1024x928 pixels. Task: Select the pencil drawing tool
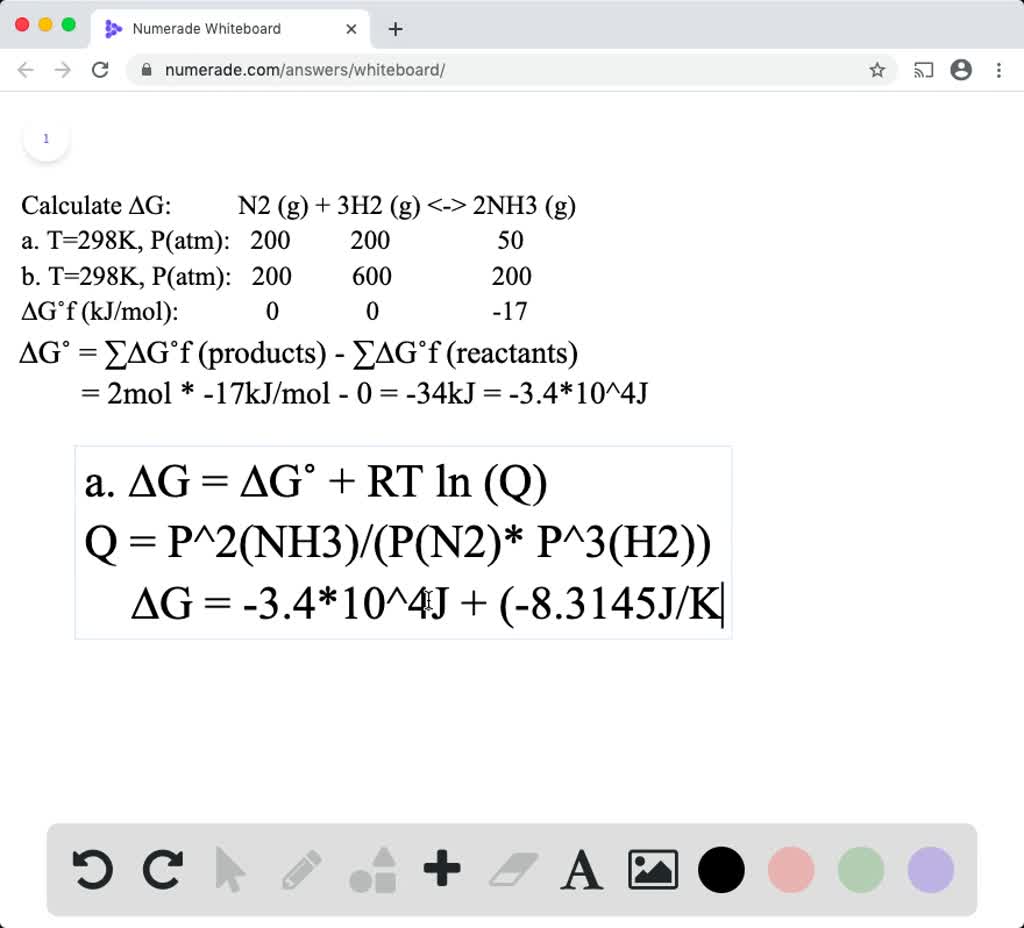click(x=301, y=870)
